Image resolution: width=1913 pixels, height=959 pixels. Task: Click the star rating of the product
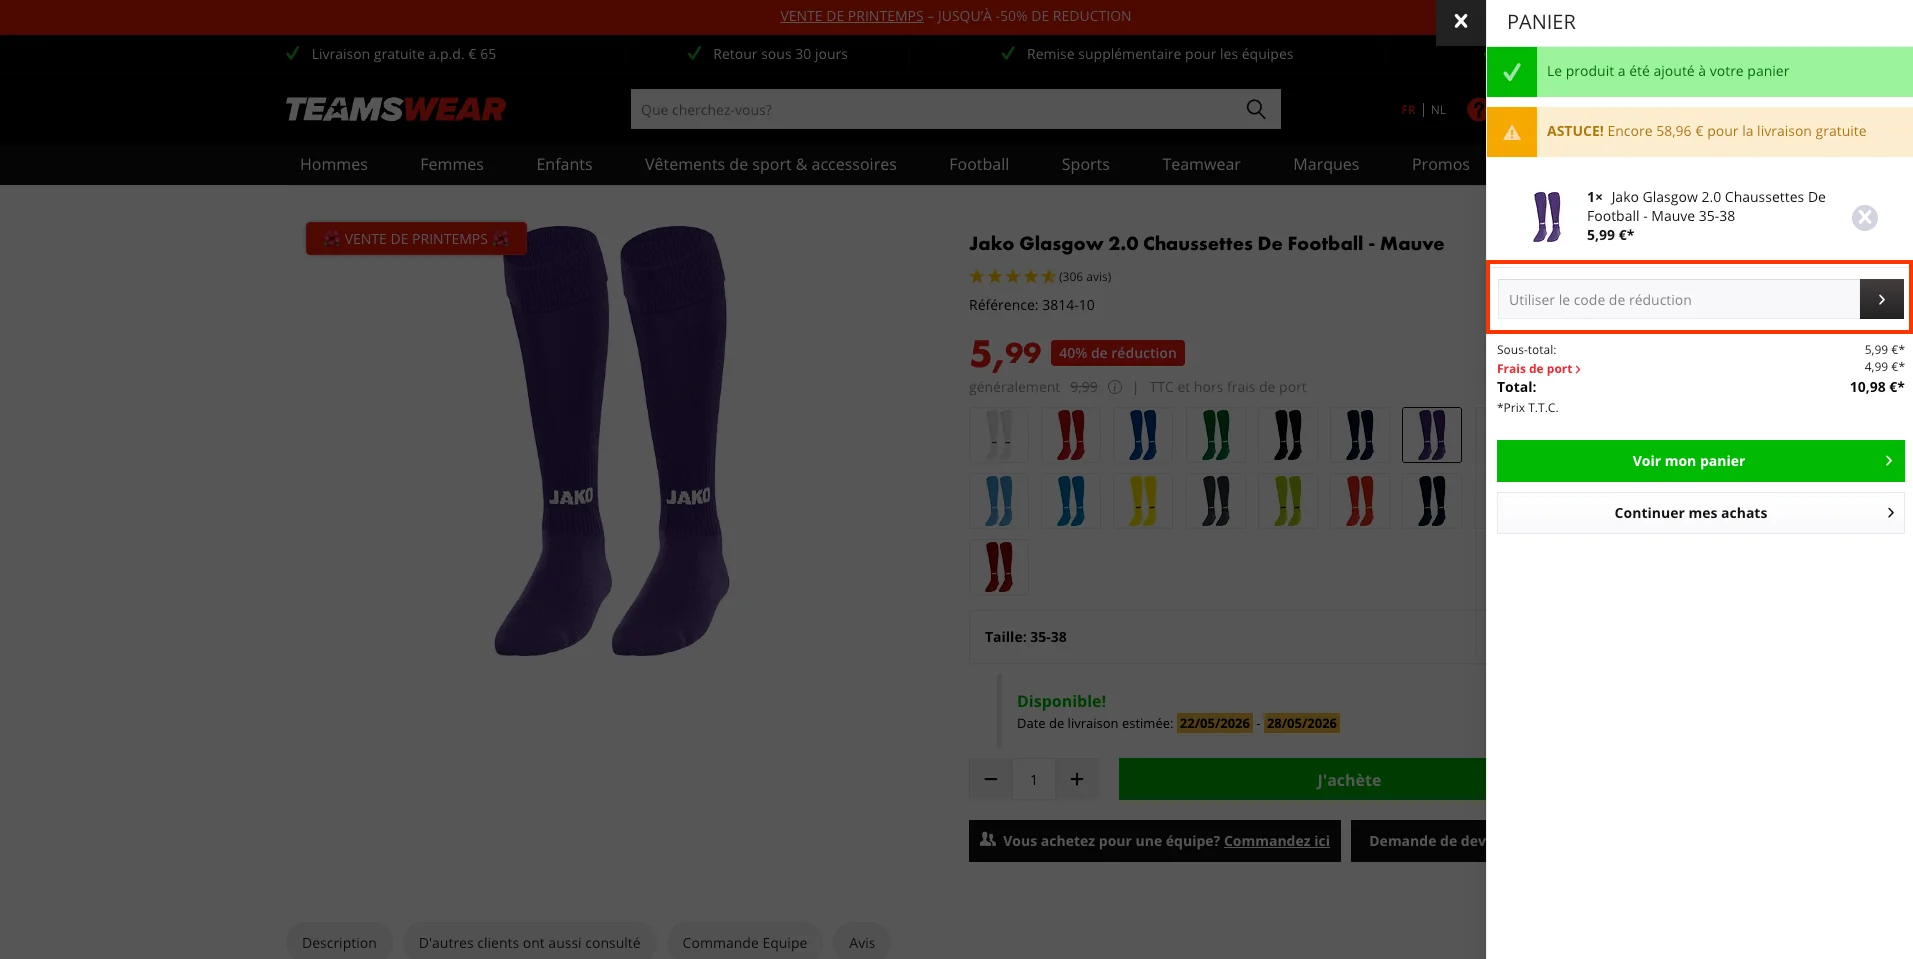[x=1012, y=276]
